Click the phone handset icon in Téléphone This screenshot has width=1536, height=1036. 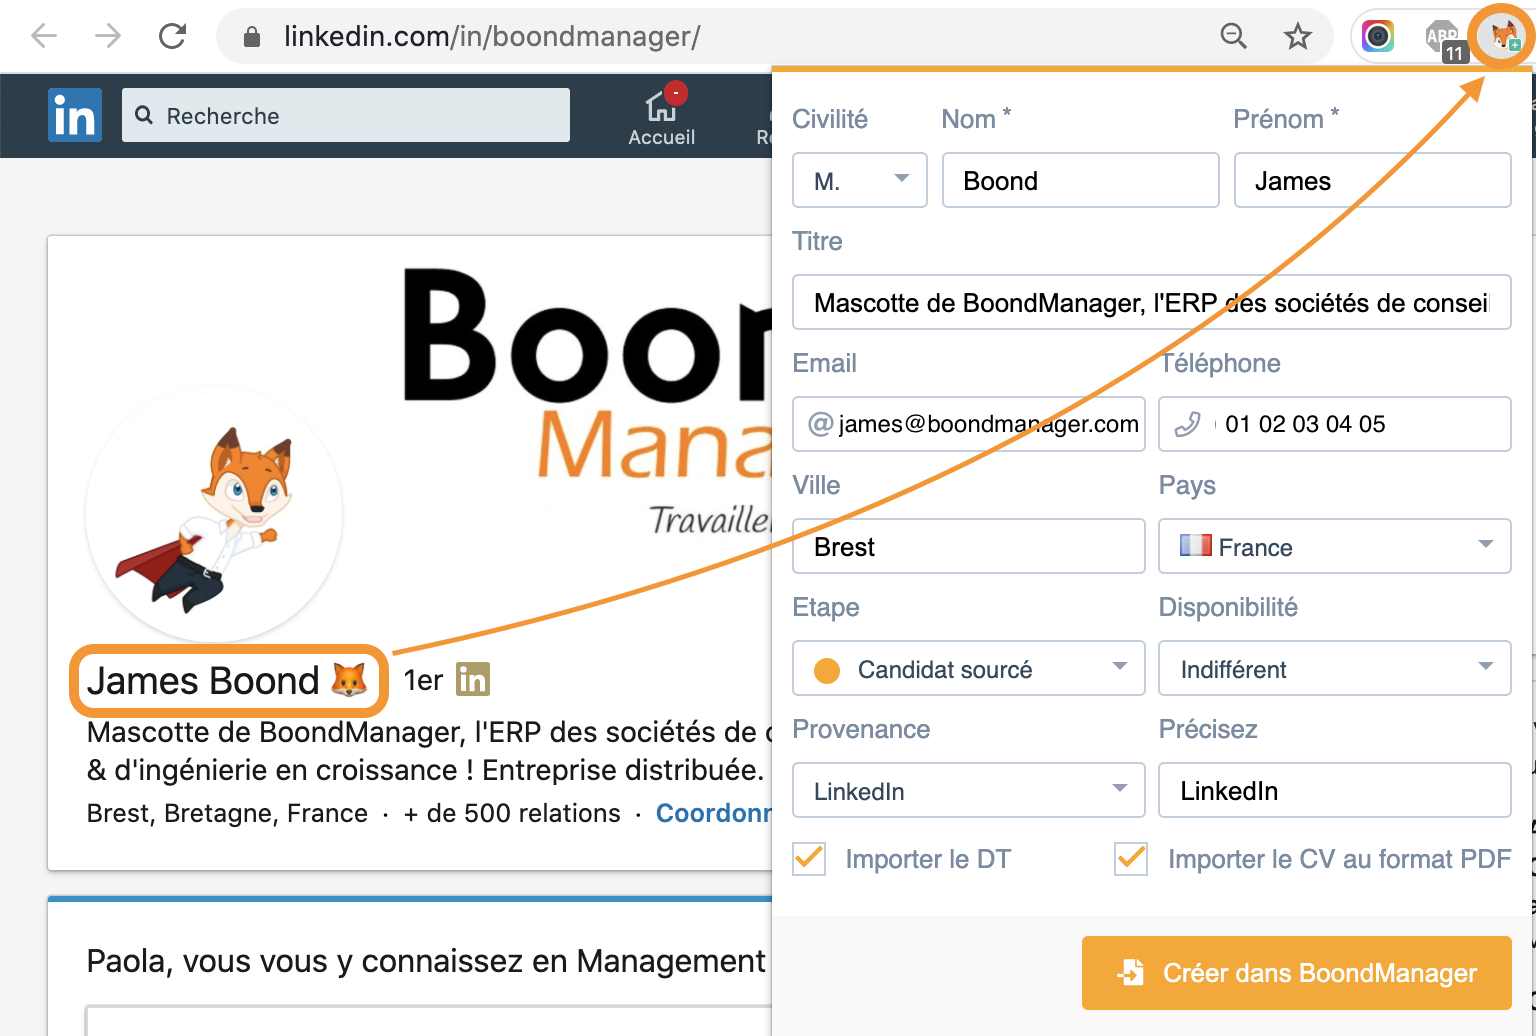[x=1188, y=424]
